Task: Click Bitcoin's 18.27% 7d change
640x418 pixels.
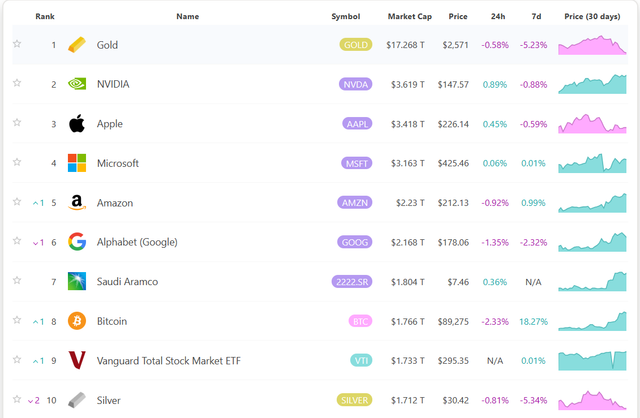Action: [533, 322]
